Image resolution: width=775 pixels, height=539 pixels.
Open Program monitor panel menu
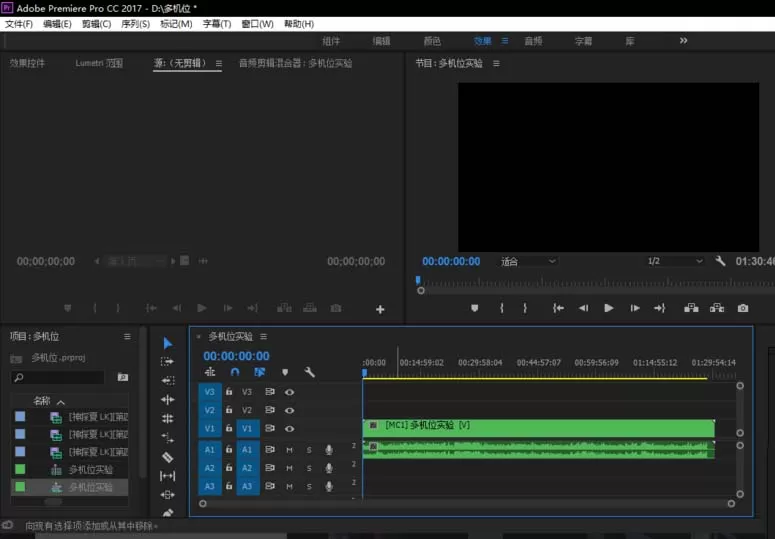pos(496,64)
